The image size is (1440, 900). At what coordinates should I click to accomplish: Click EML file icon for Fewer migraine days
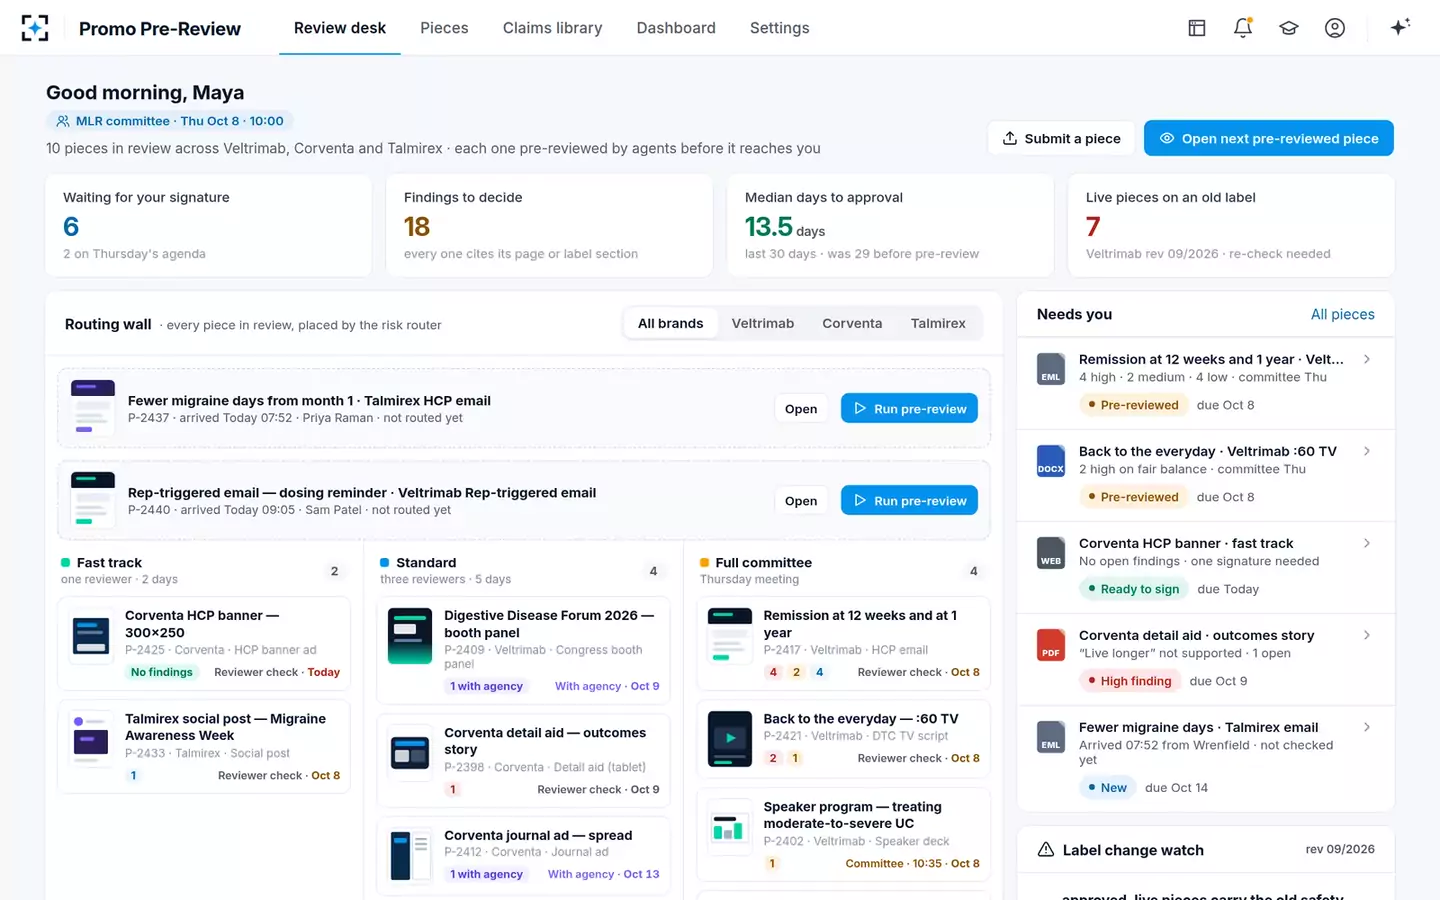[x=1051, y=737]
